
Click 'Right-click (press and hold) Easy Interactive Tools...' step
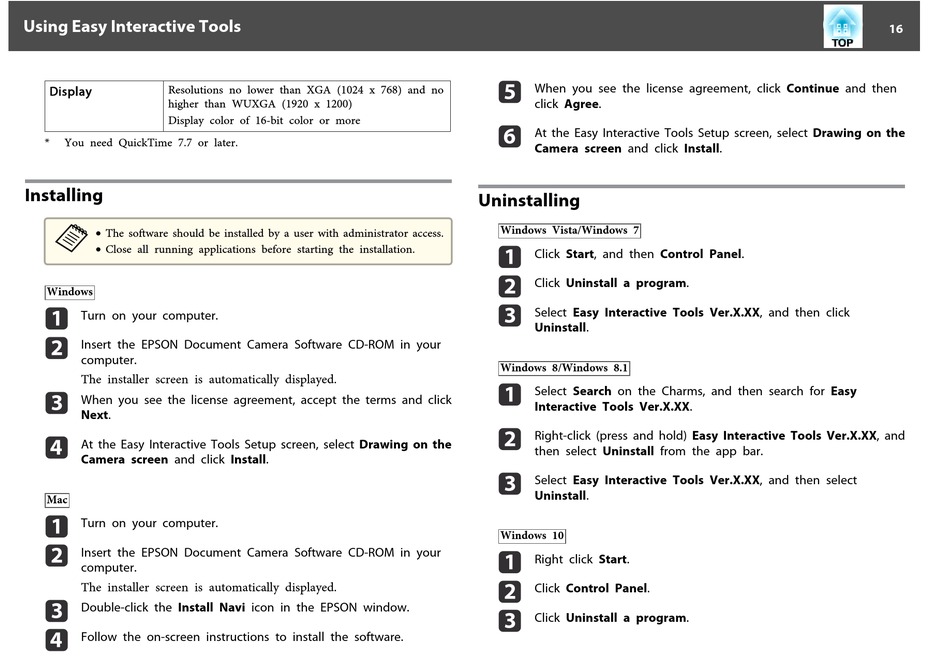coord(719,443)
